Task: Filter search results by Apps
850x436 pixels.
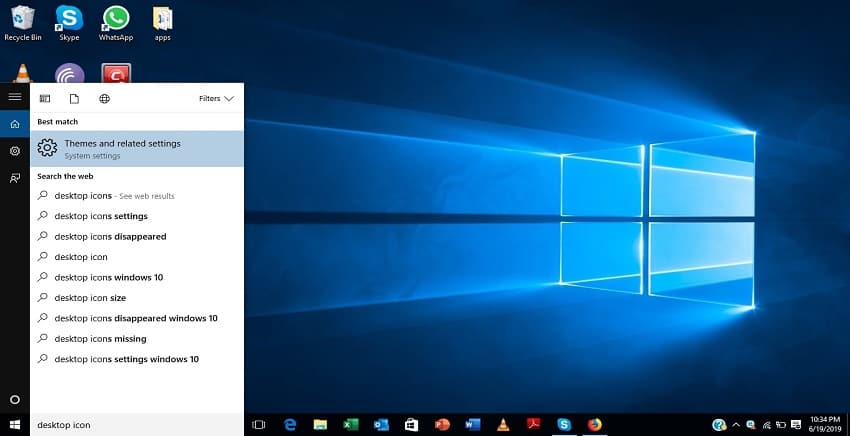Action: (x=45, y=98)
